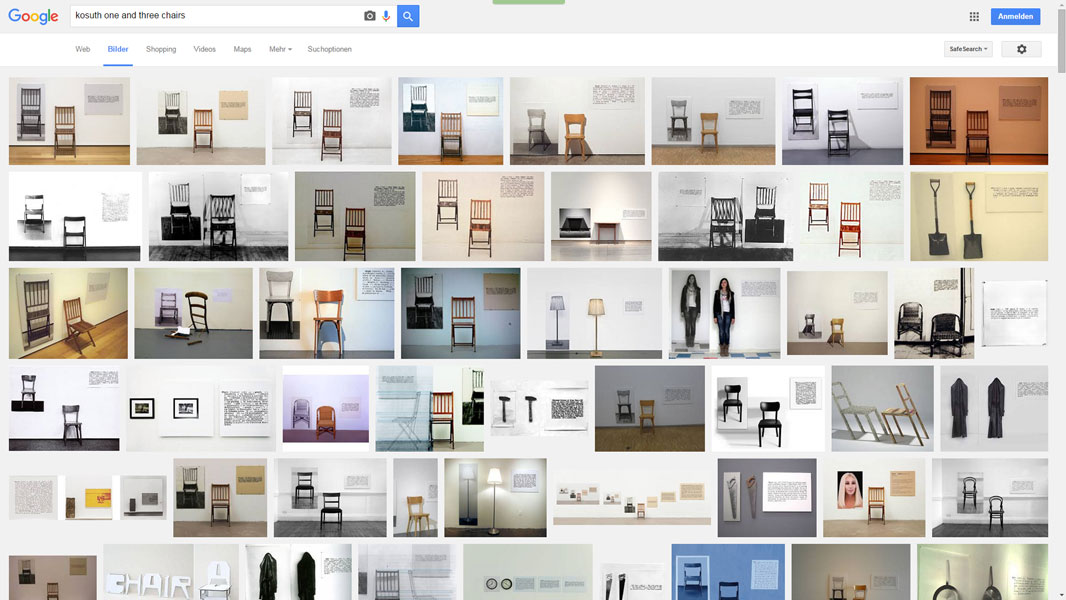Open the floor lamps image result

coord(594,313)
